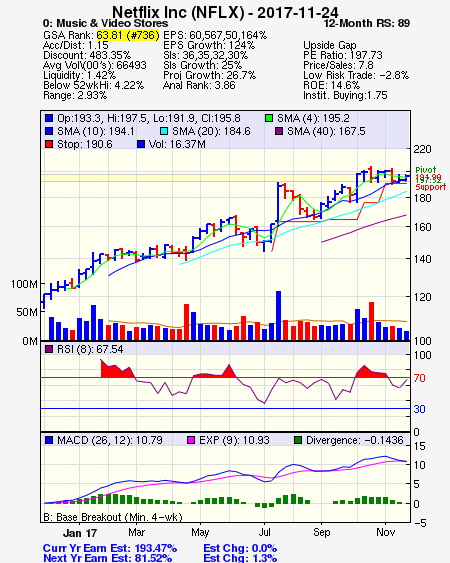Click the 'Upside Gap' label
The height and width of the screenshot is (563, 450).
[x=330, y=45]
